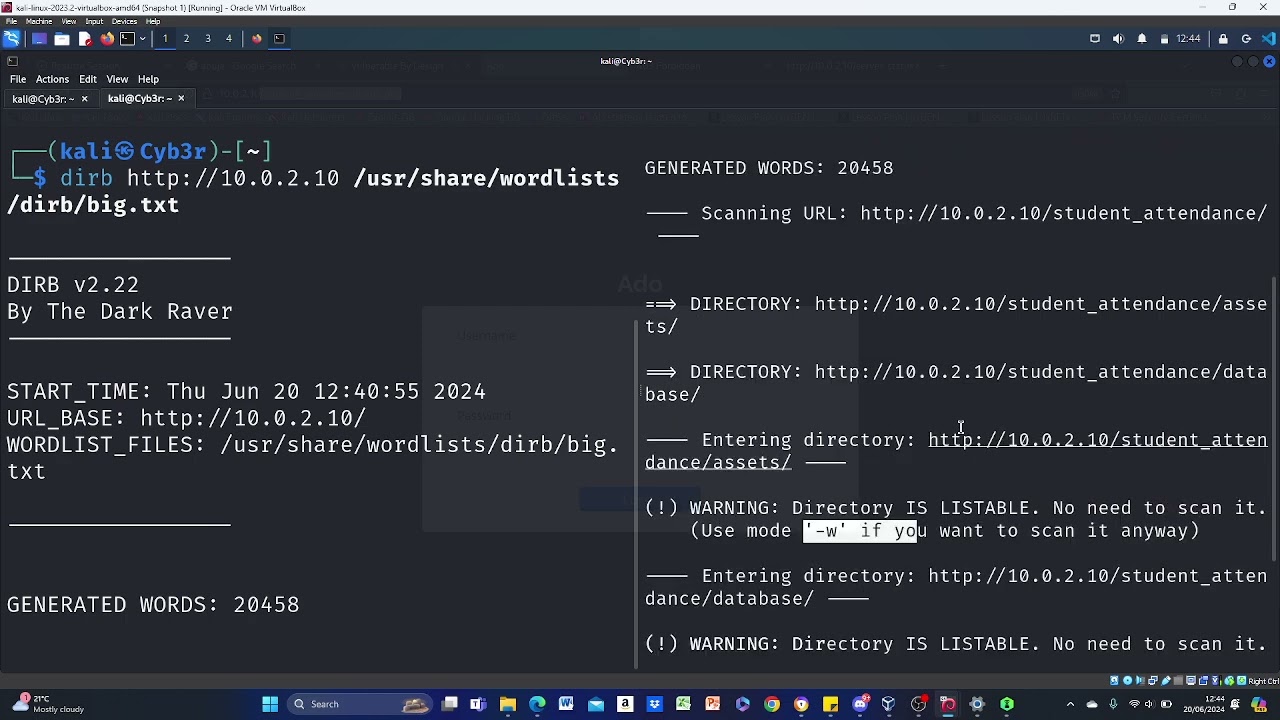Click the Scanning URL student_attendance link

pos(1064,213)
